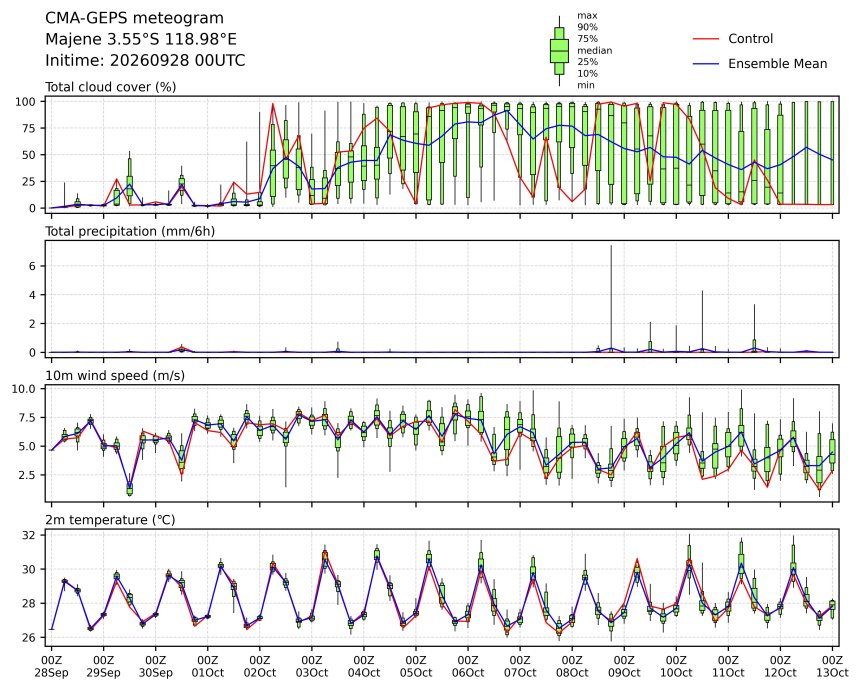The height and width of the screenshot is (690, 860).
Task: Click the 00Z 09Oct axis tick label
Action: [x=624, y=666]
